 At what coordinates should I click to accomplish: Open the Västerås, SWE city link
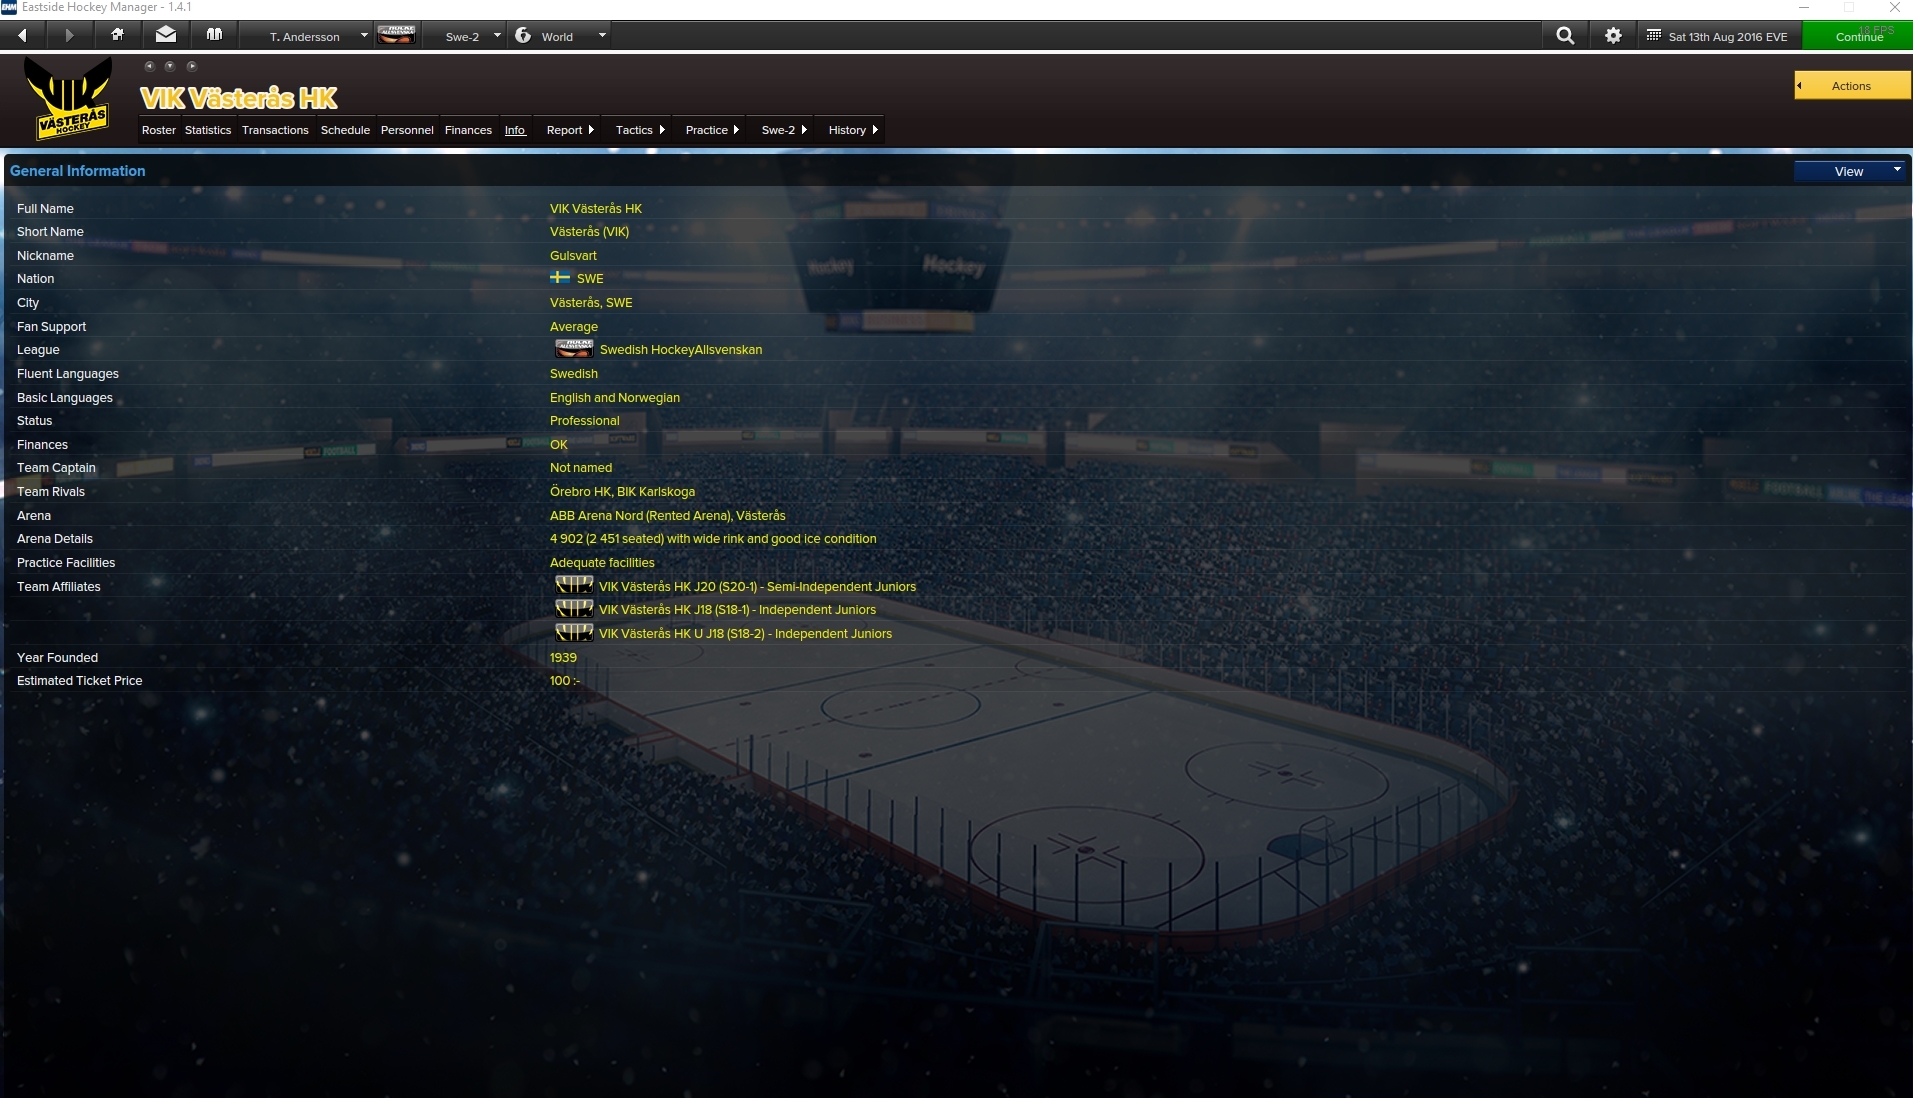591,302
